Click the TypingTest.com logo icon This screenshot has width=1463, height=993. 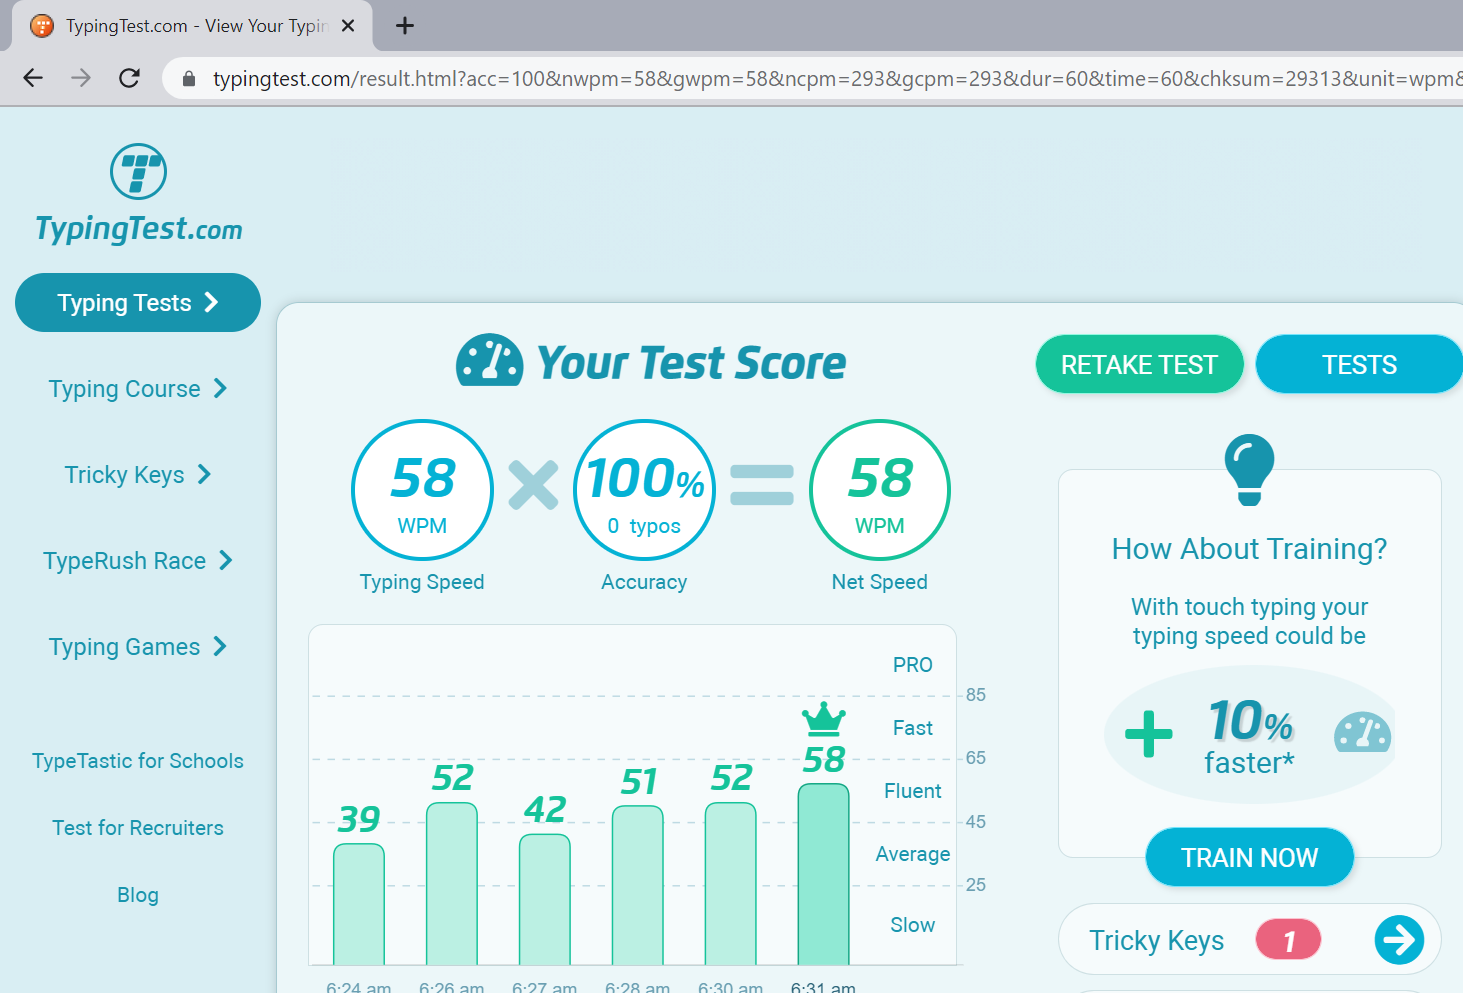tap(138, 171)
